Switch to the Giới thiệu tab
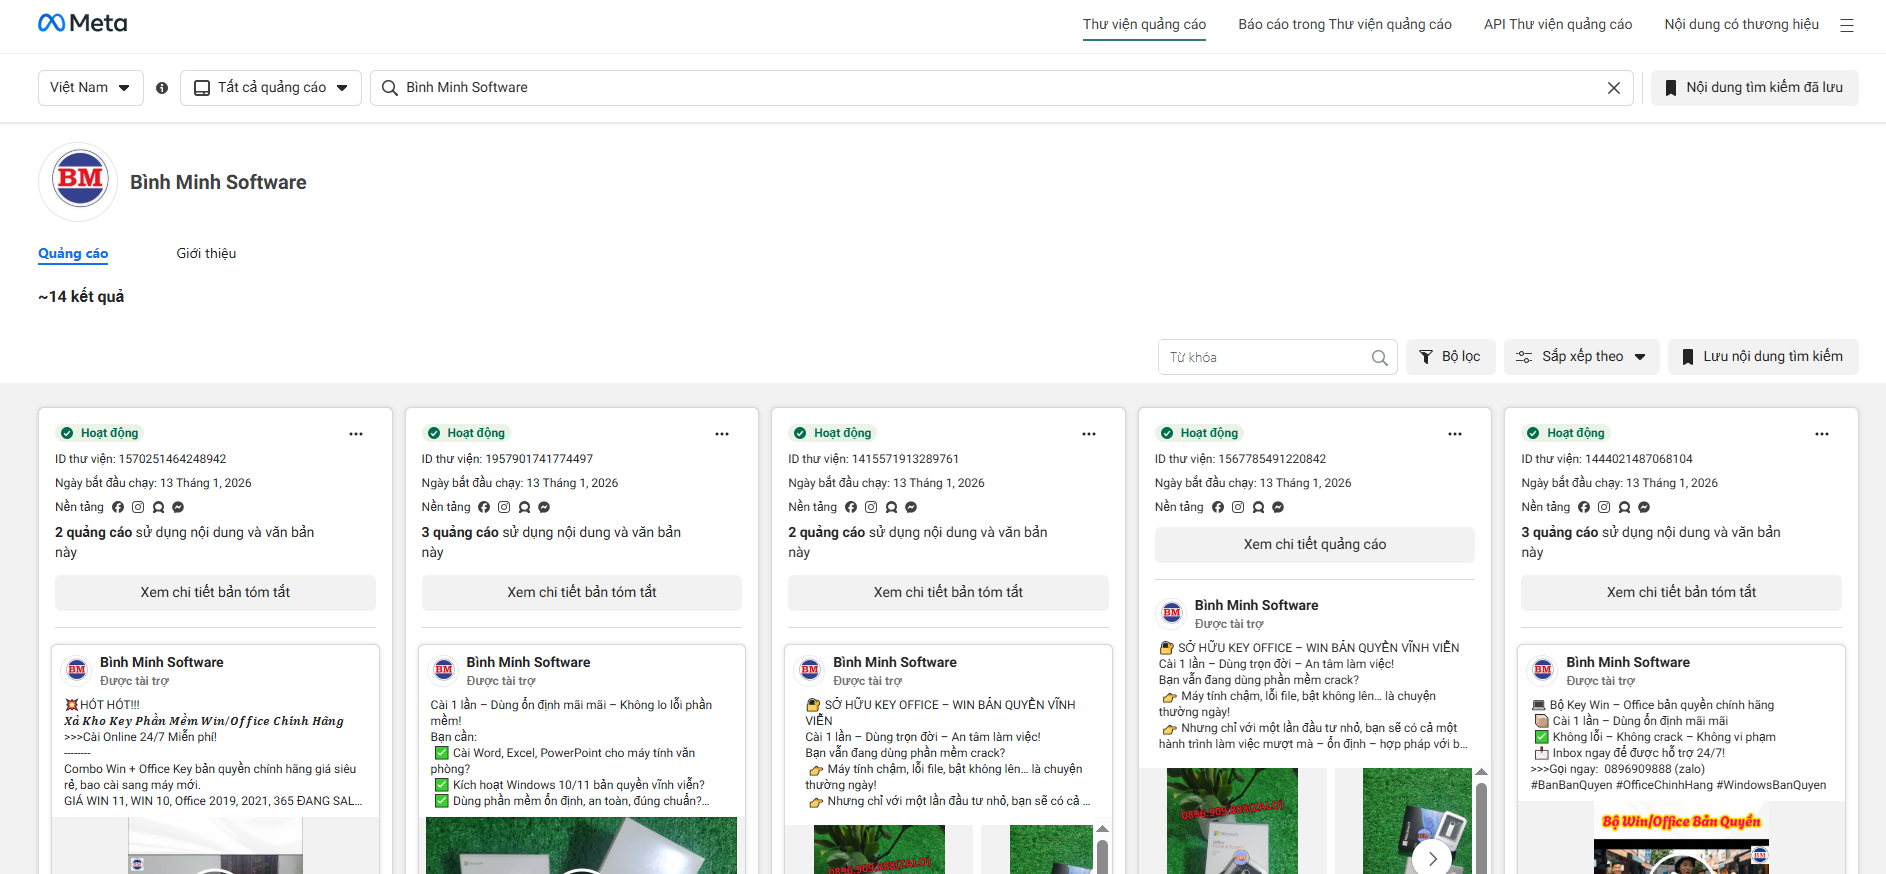Image resolution: width=1886 pixels, height=874 pixels. tap(206, 254)
